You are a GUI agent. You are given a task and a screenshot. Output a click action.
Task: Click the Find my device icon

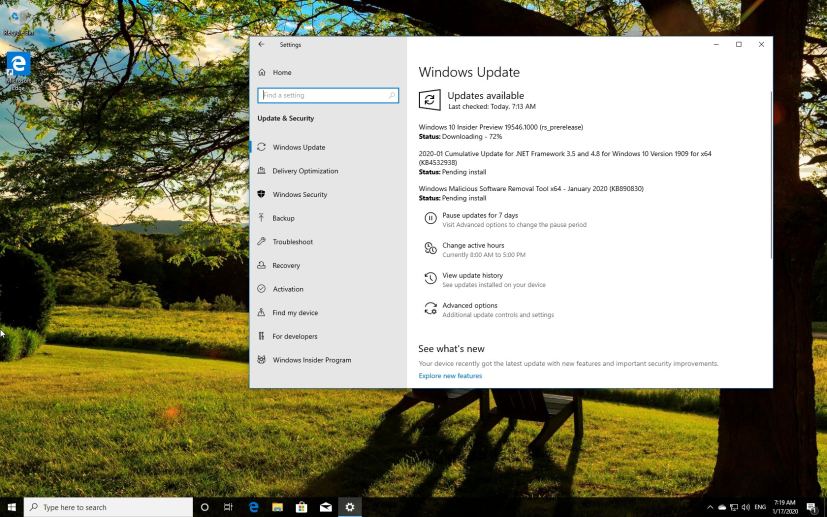pyautogui.click(x=262, y=312)
